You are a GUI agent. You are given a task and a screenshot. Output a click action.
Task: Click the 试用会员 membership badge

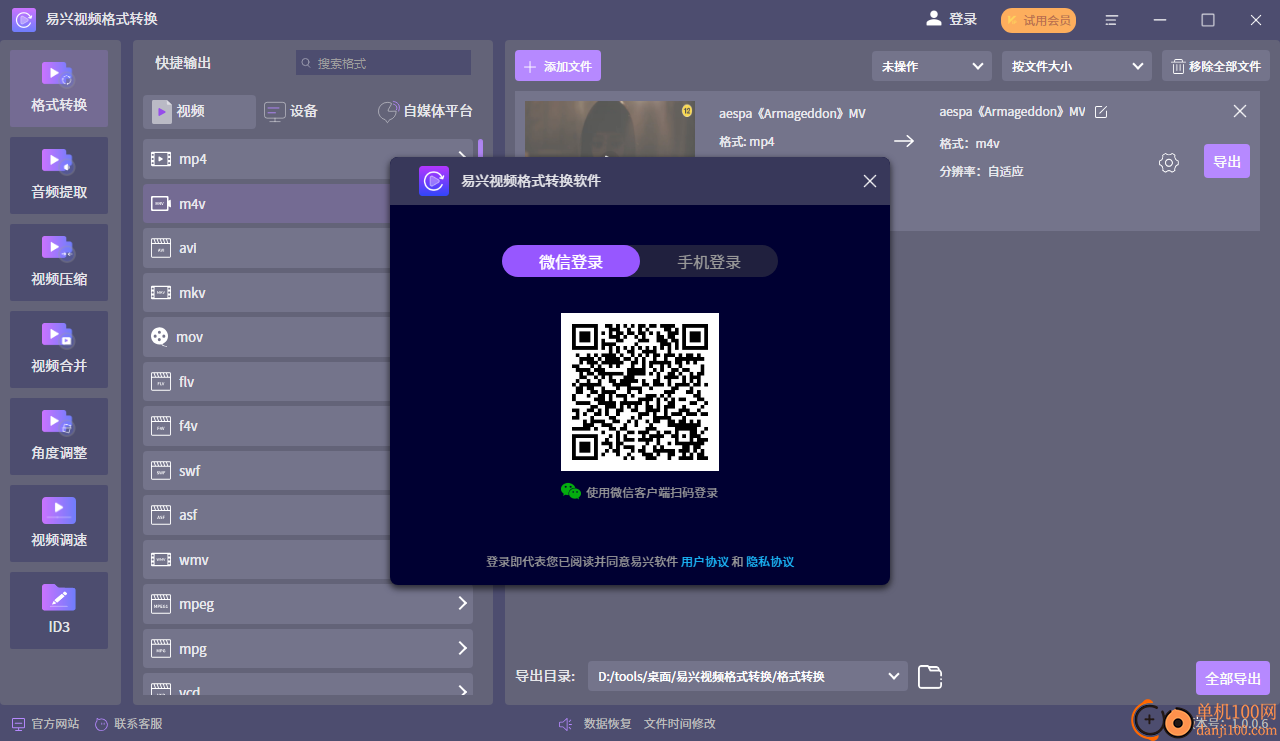[1039, 20]
